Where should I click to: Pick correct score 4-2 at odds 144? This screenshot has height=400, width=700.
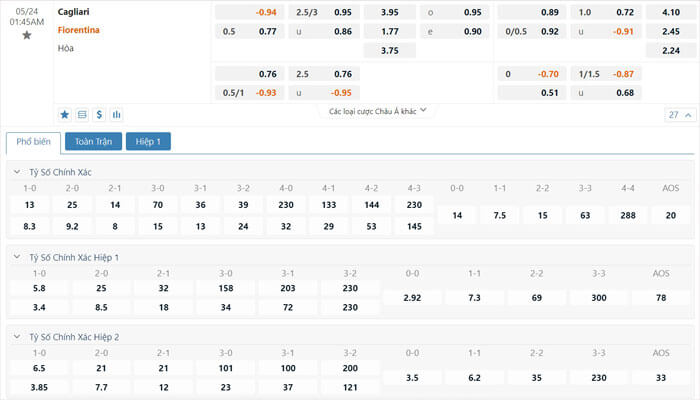[371, 205]
